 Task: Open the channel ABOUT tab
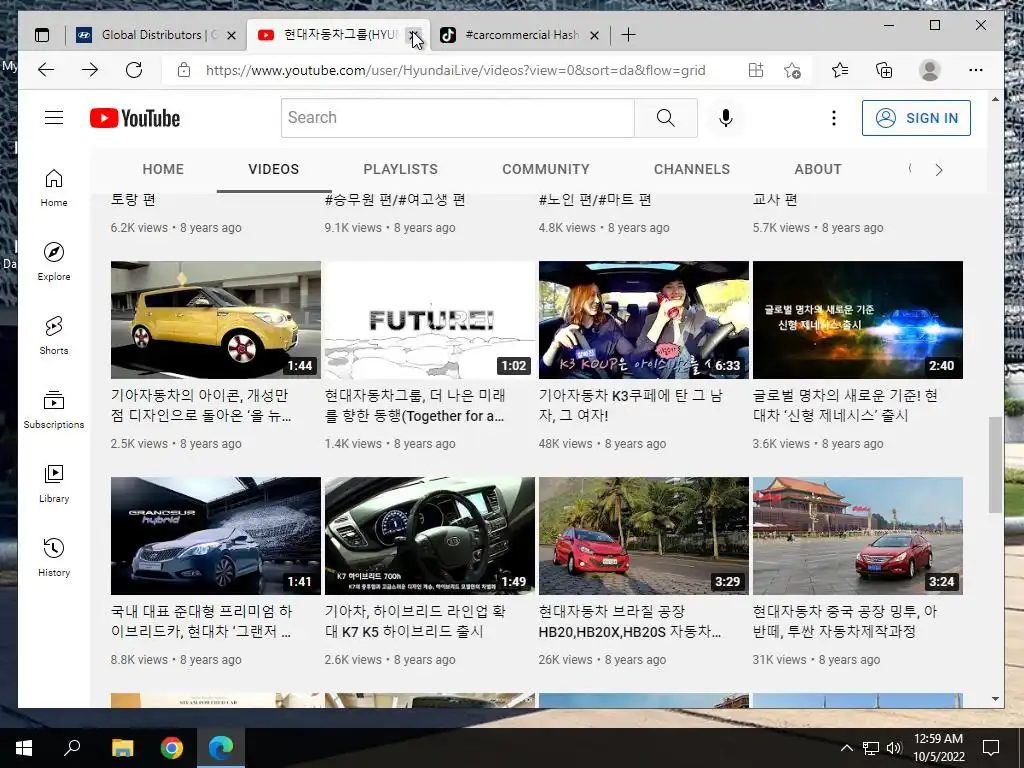[x=818, y=169]
